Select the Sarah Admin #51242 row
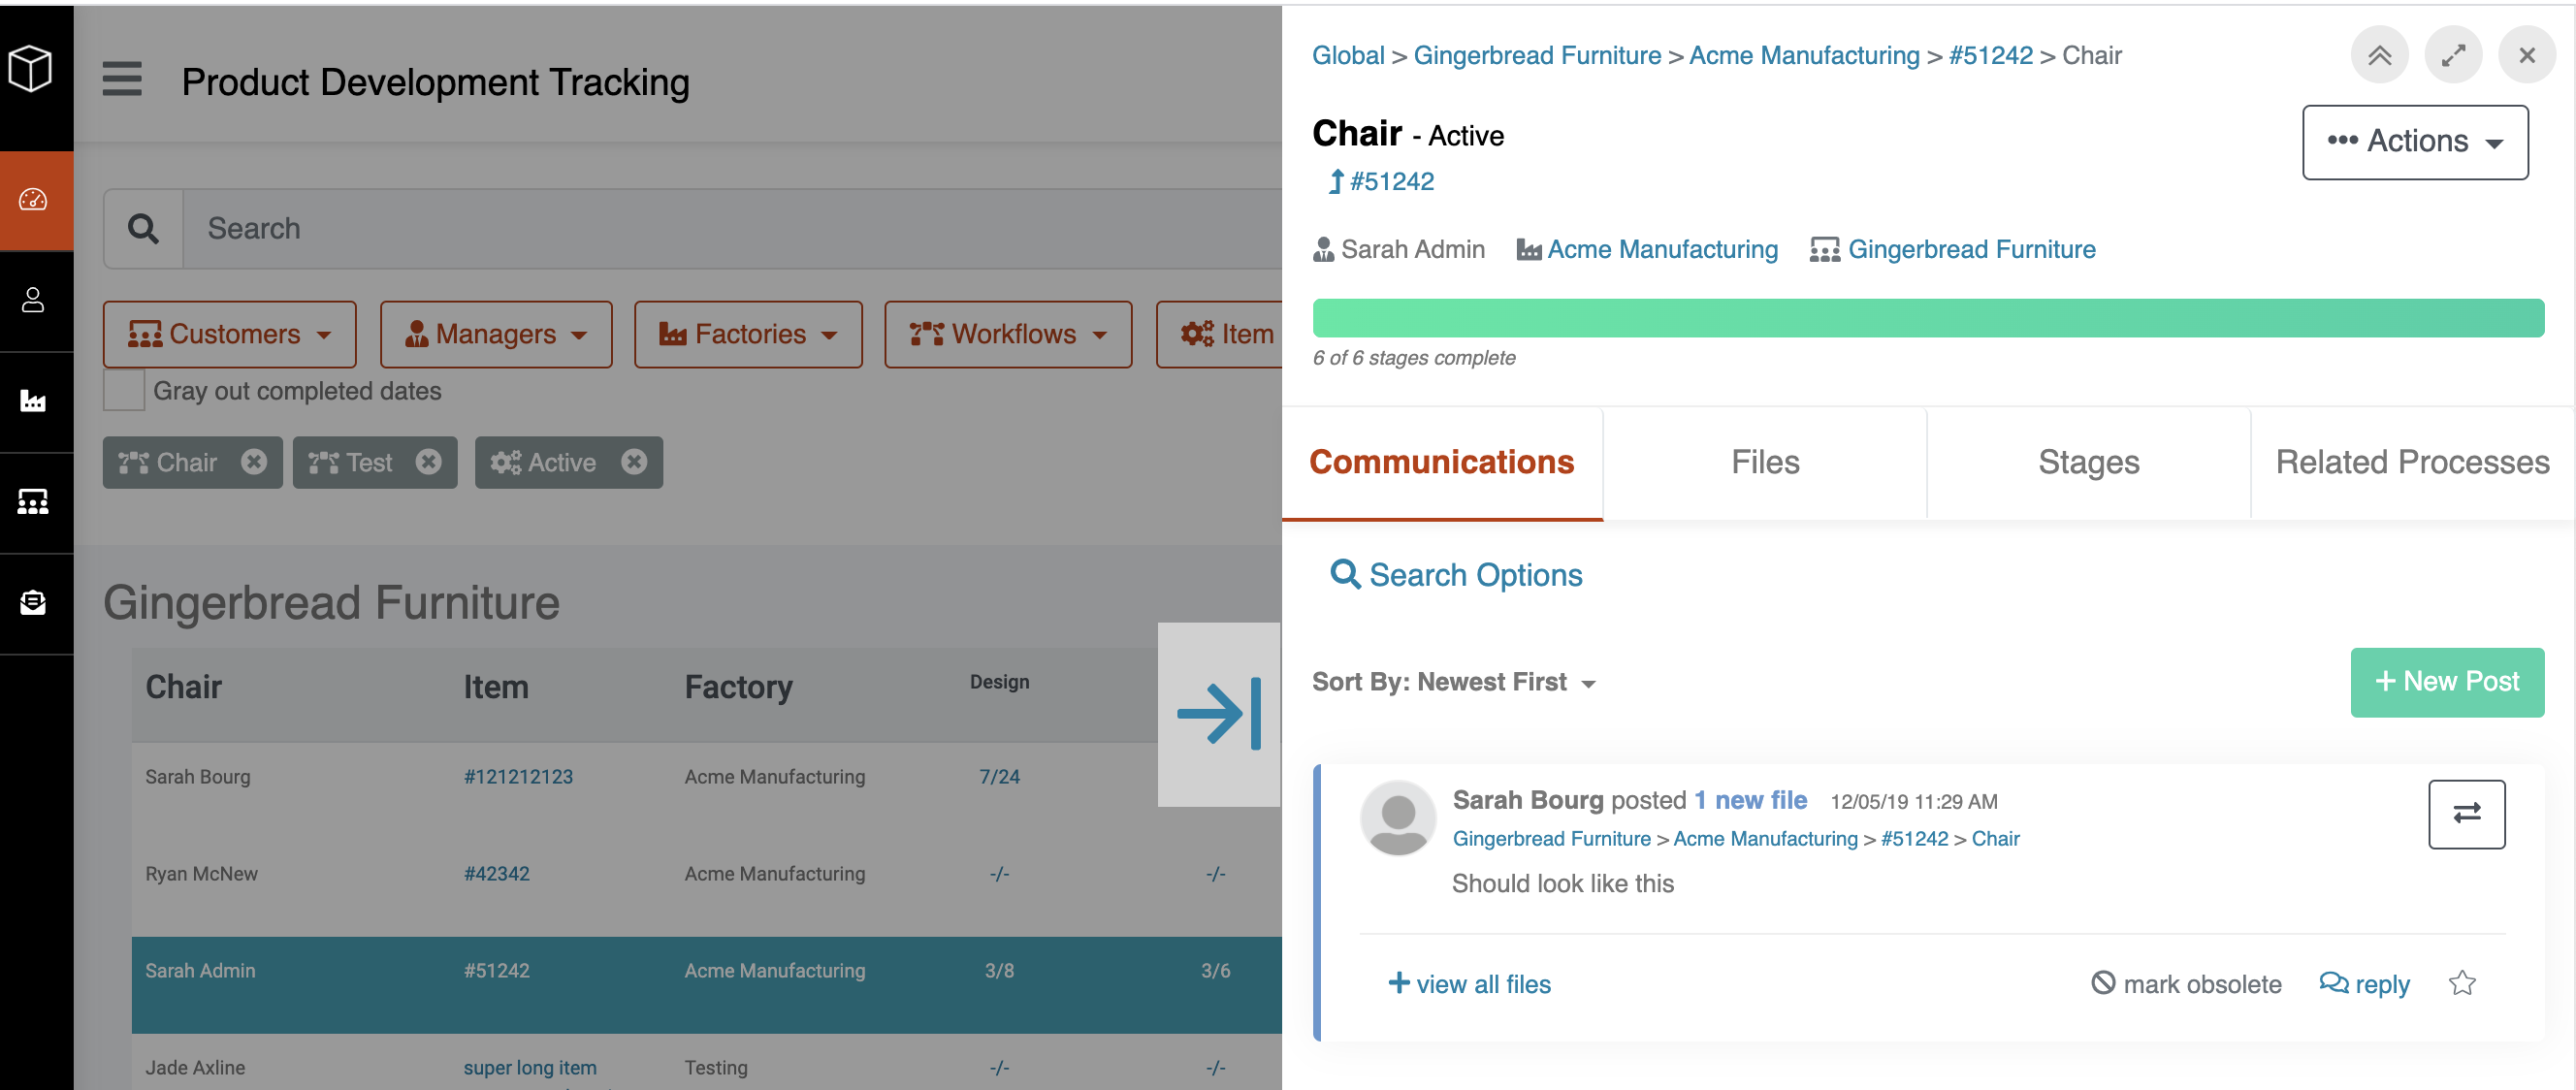Image resolution: width=2576 pixels, height=1090 pixels. (707, 985)
